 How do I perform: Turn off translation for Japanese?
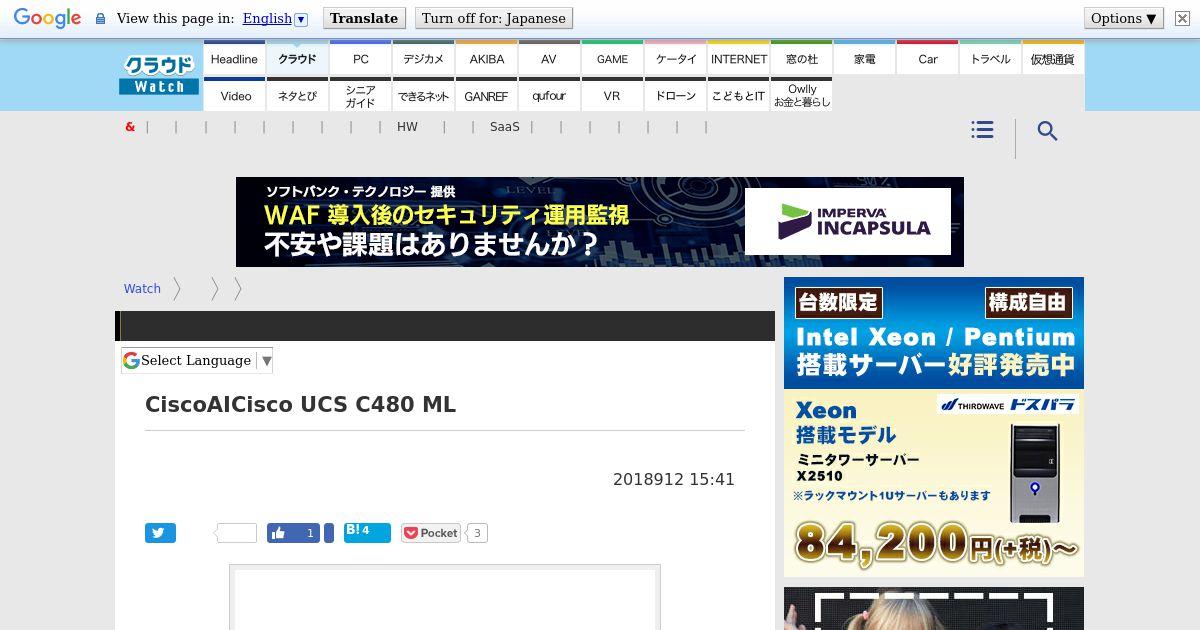(x=494, y=18)
